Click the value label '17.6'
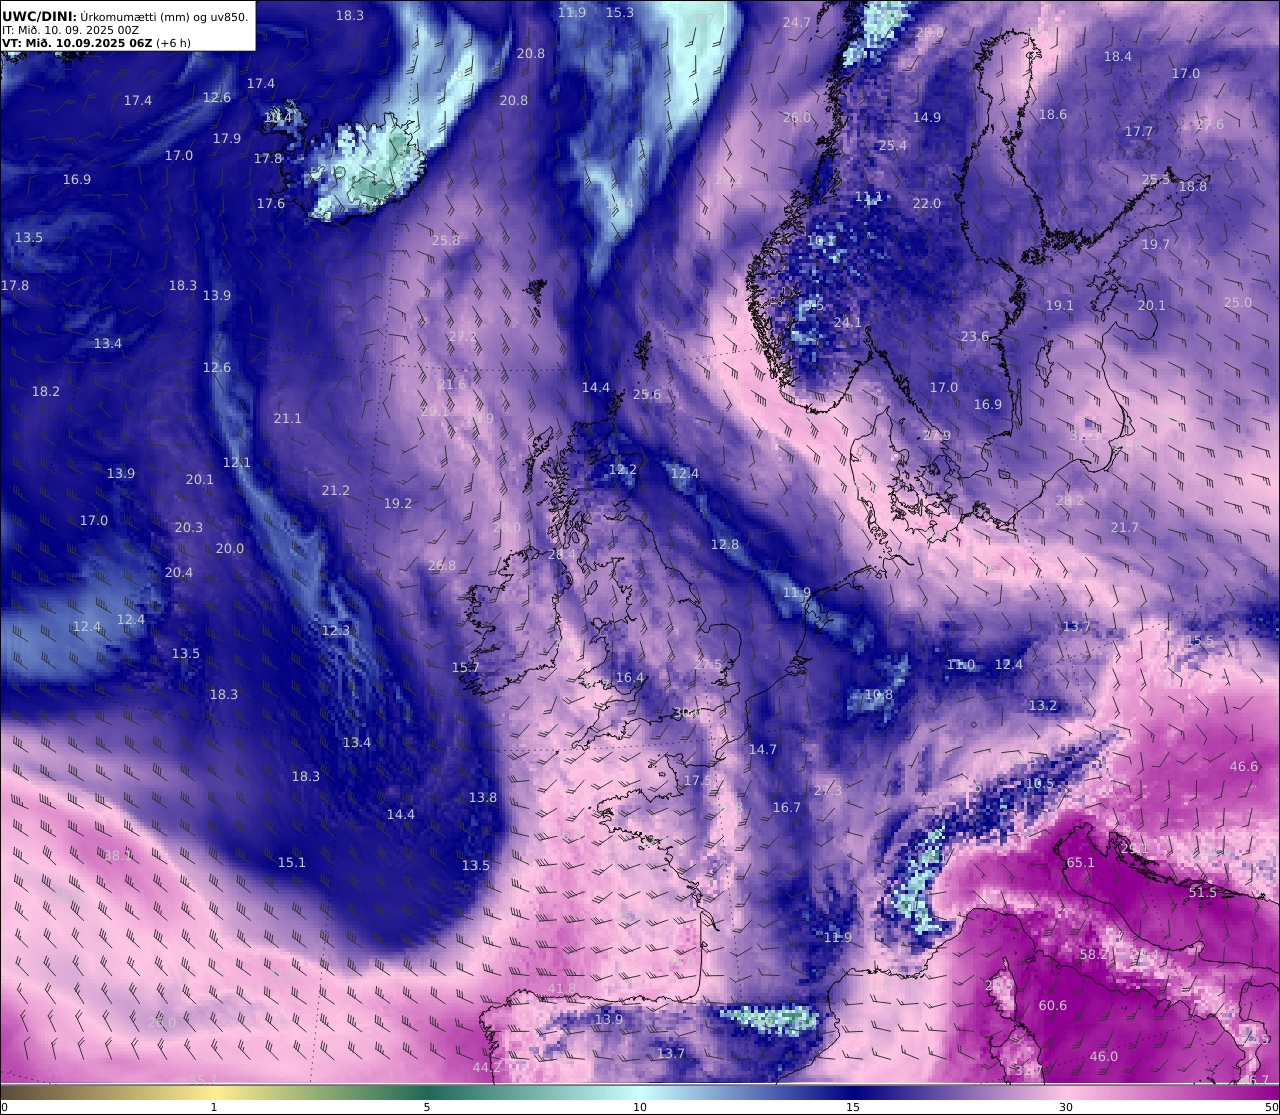1280x1115 pixels. [x=271, y=203]
